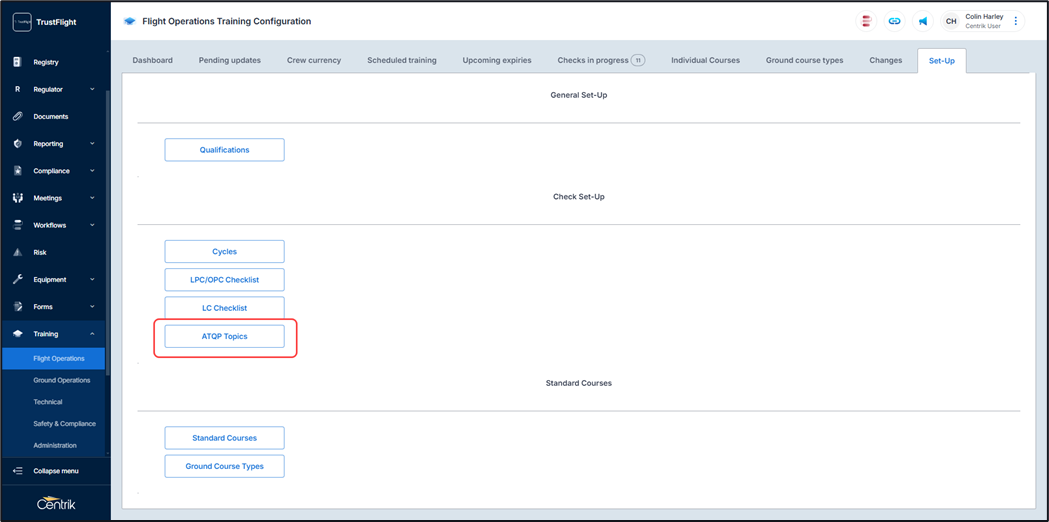Expand the Equipment menu chevron
1049x522 pixels.
[x=92, y=280]
